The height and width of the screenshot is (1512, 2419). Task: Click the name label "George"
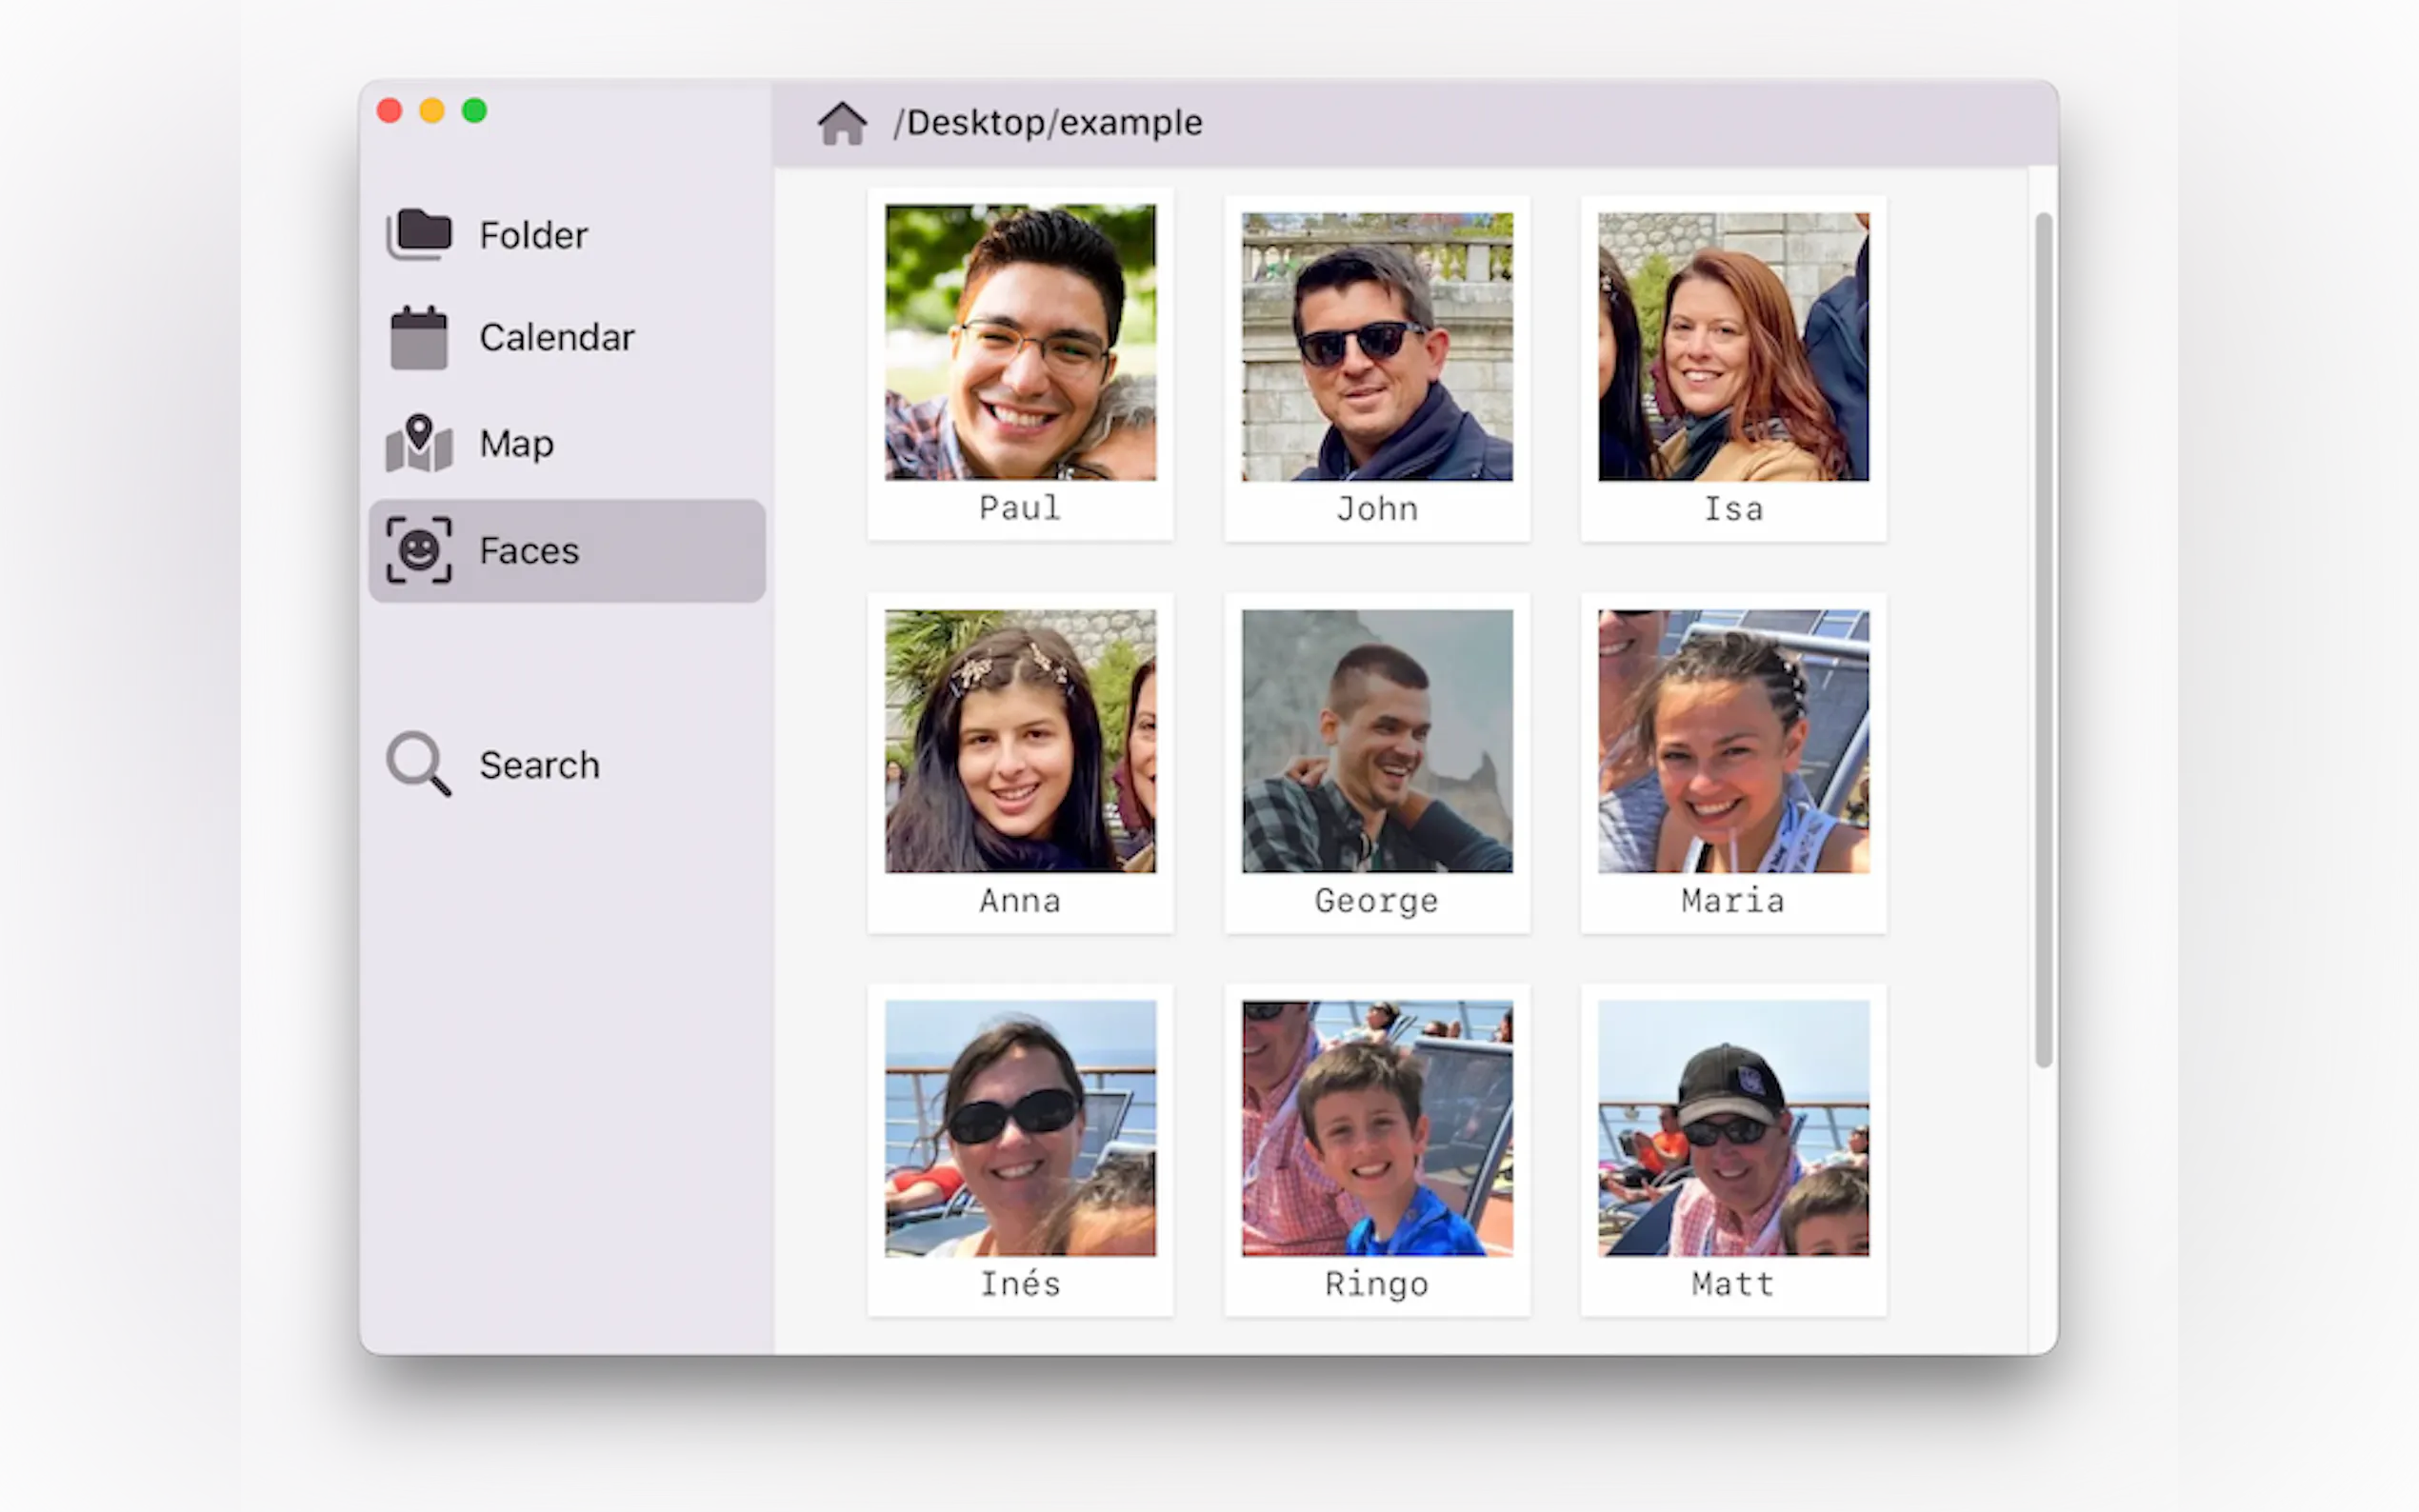click(x=1377, y=901)
